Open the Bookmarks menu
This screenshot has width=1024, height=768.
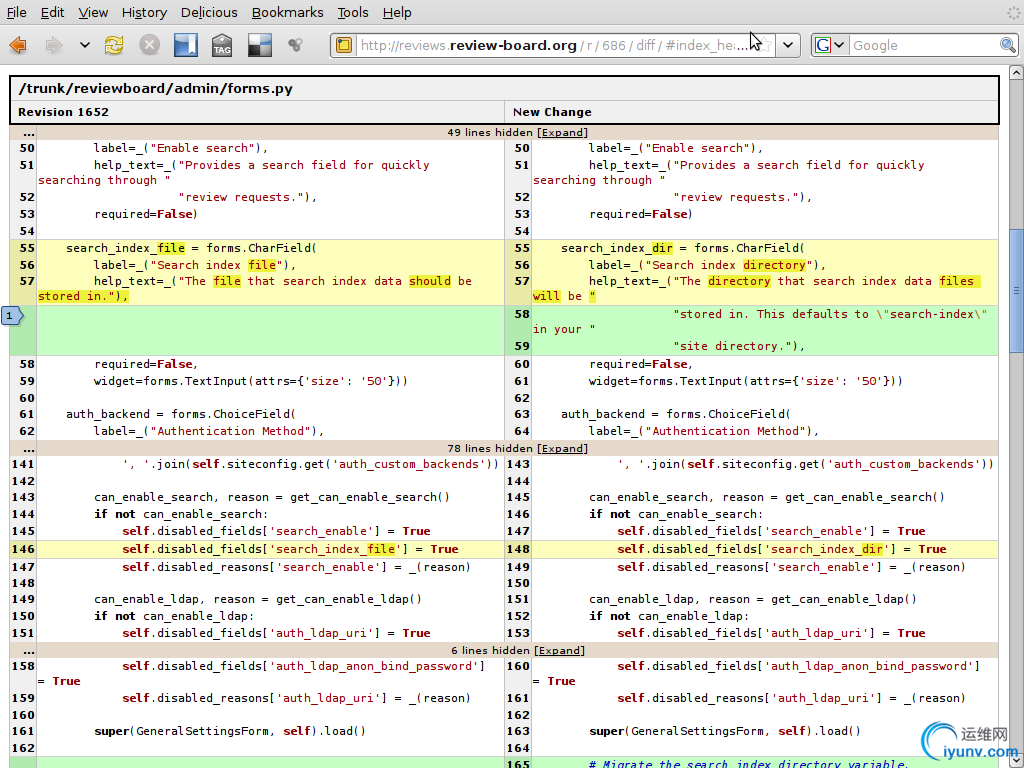coord(287,12)
